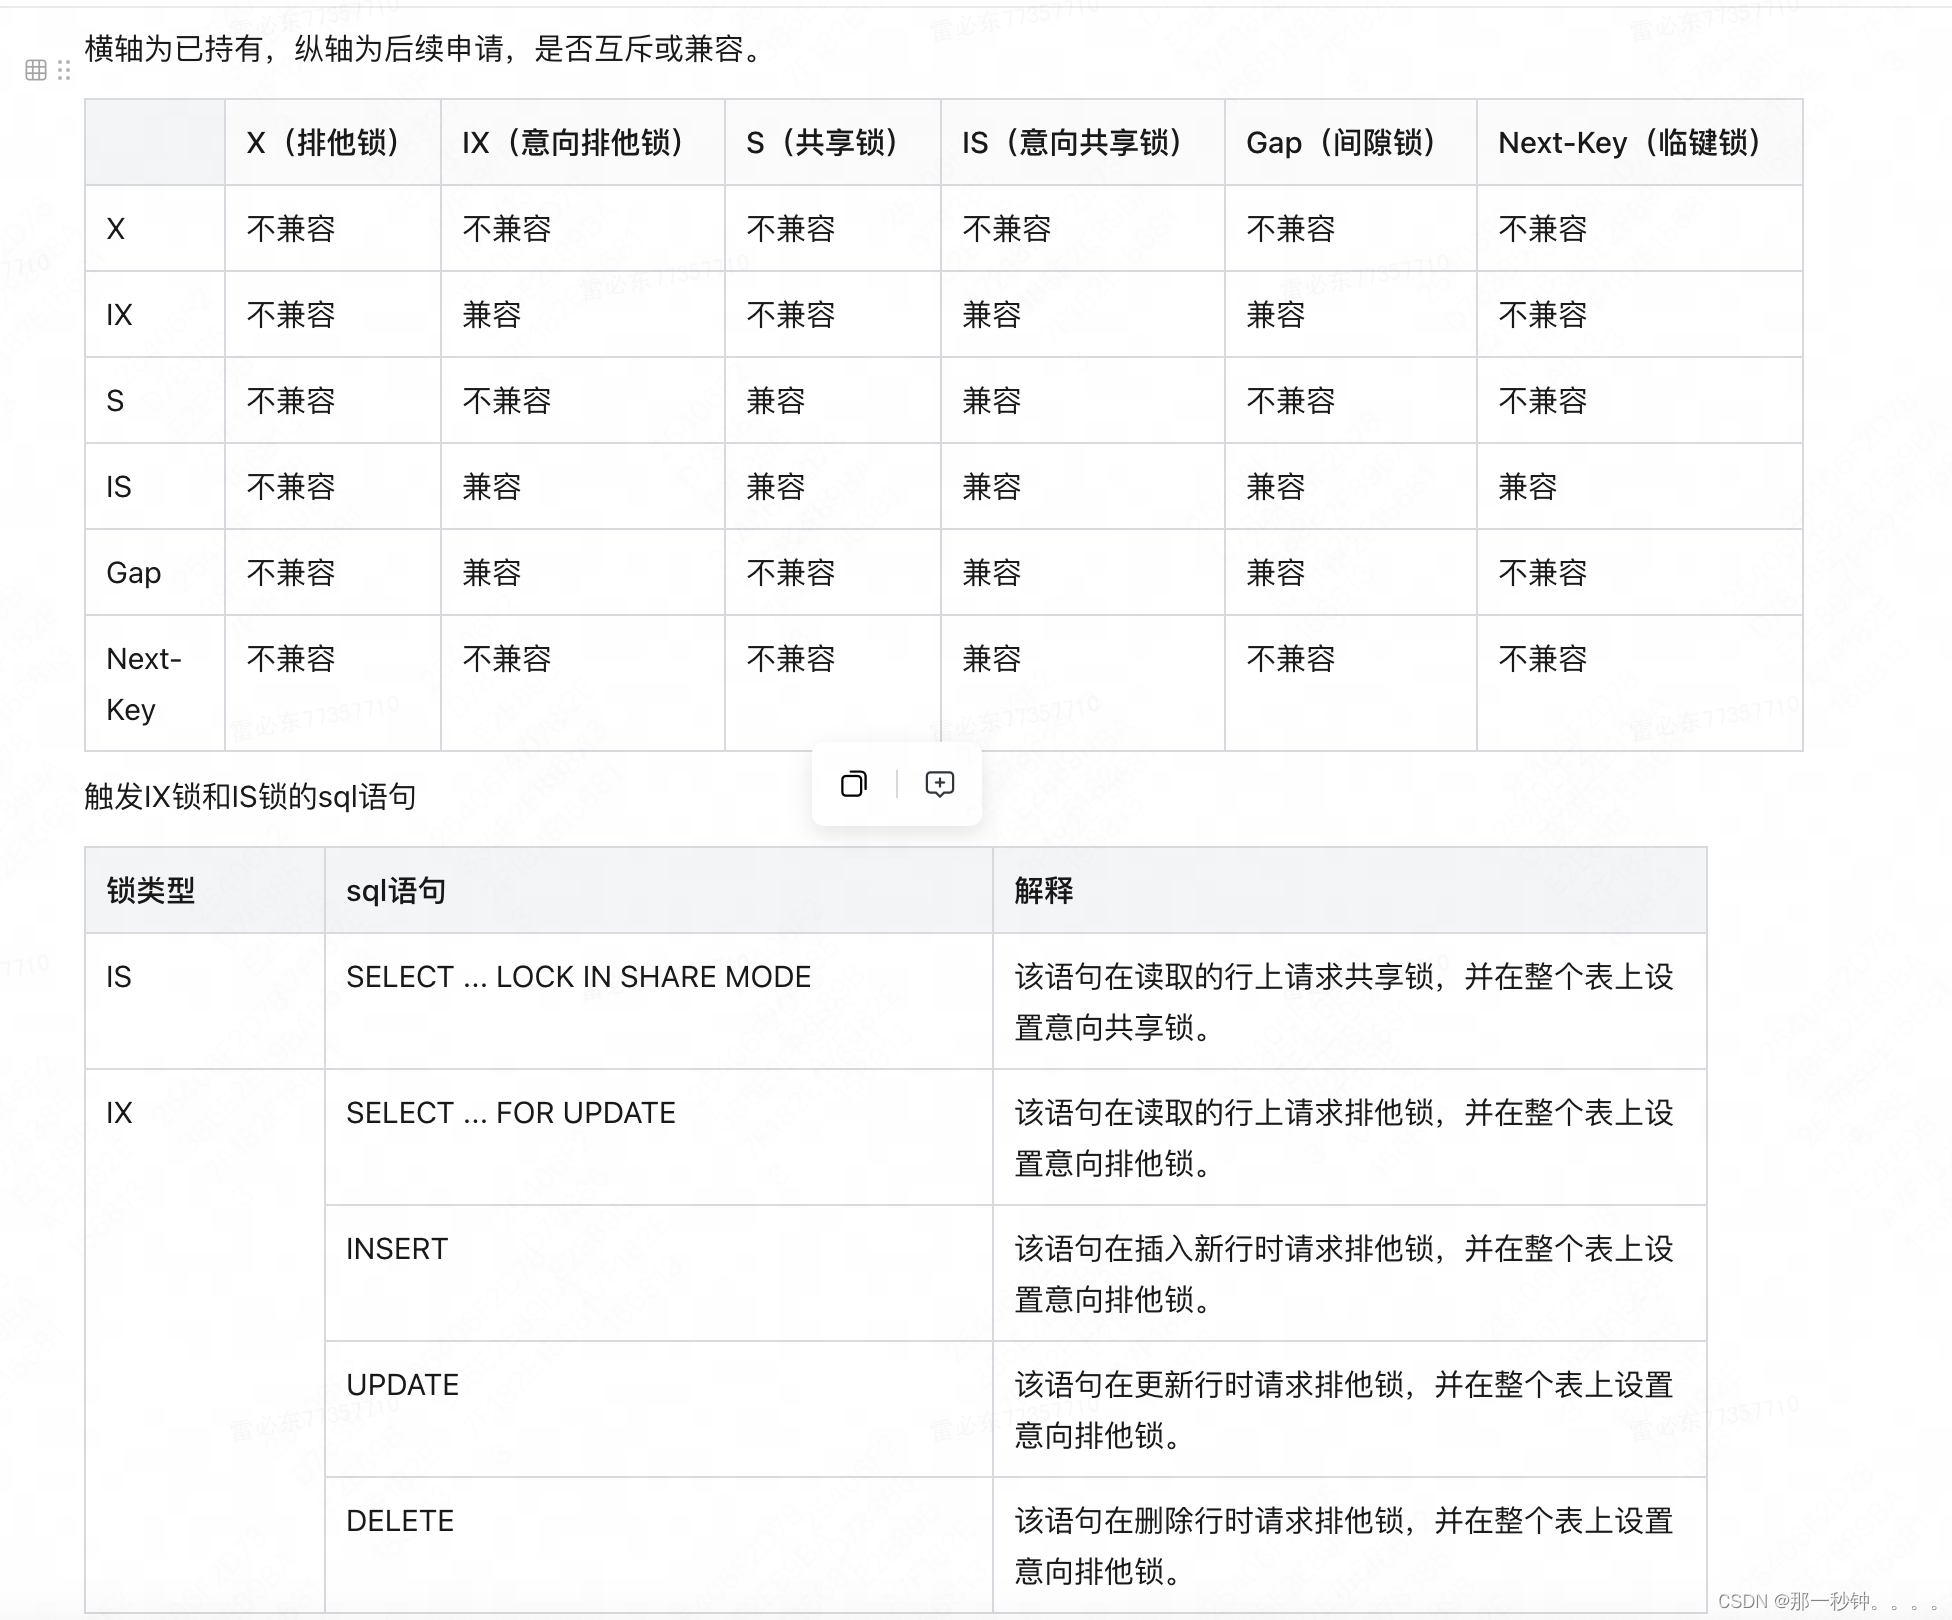Select the sql语句 header cell

point(396,890)
